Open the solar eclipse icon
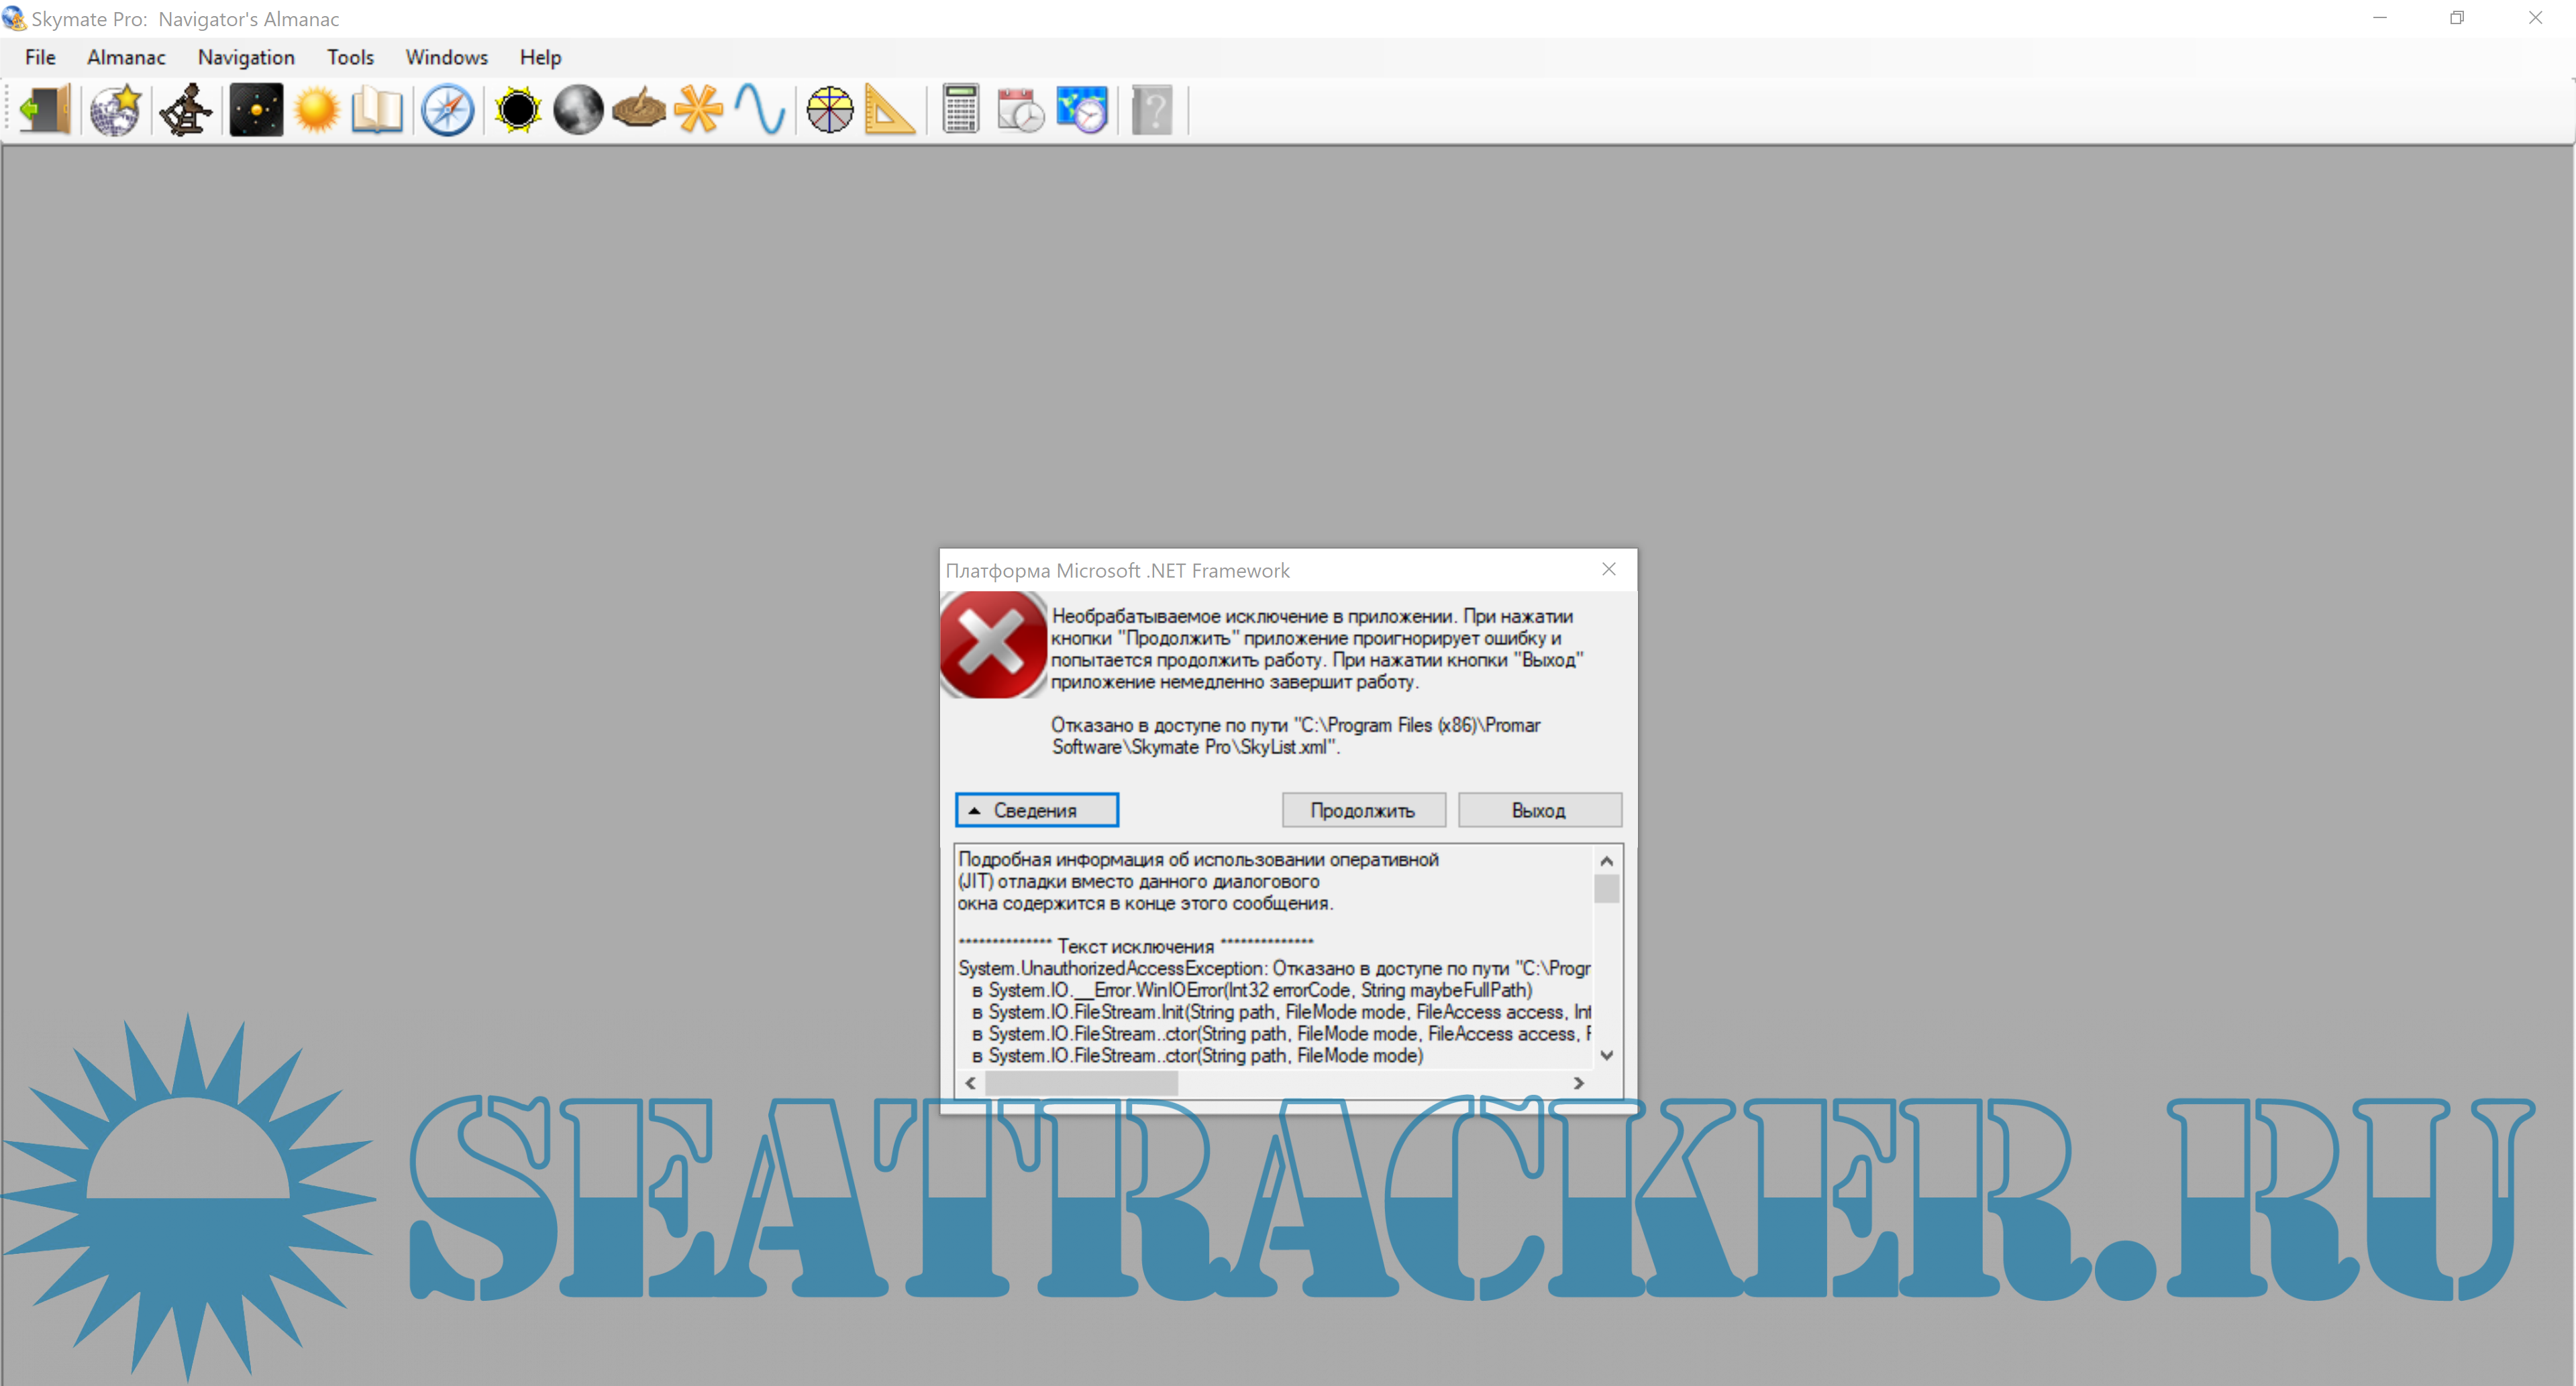 pos(518,109)
